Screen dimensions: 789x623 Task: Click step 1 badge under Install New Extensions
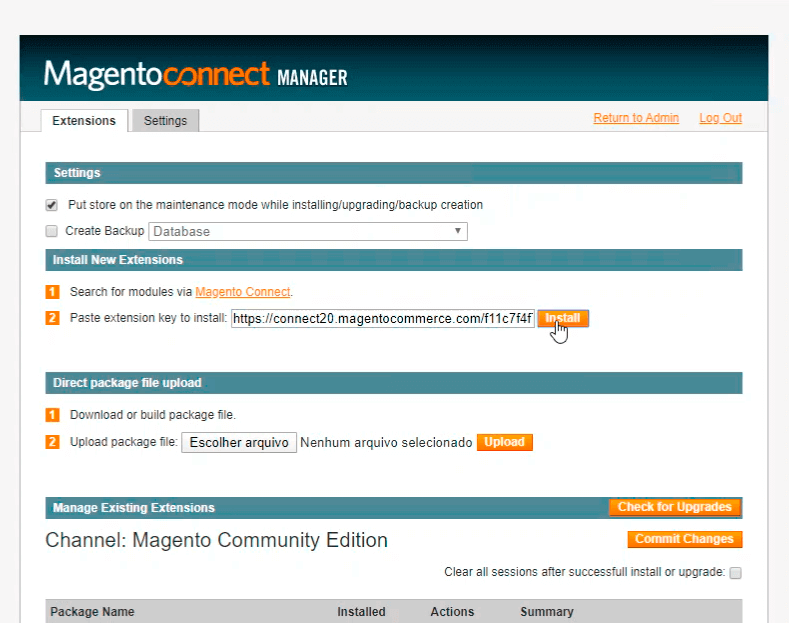pyautogui.click(x=52, y=292)
